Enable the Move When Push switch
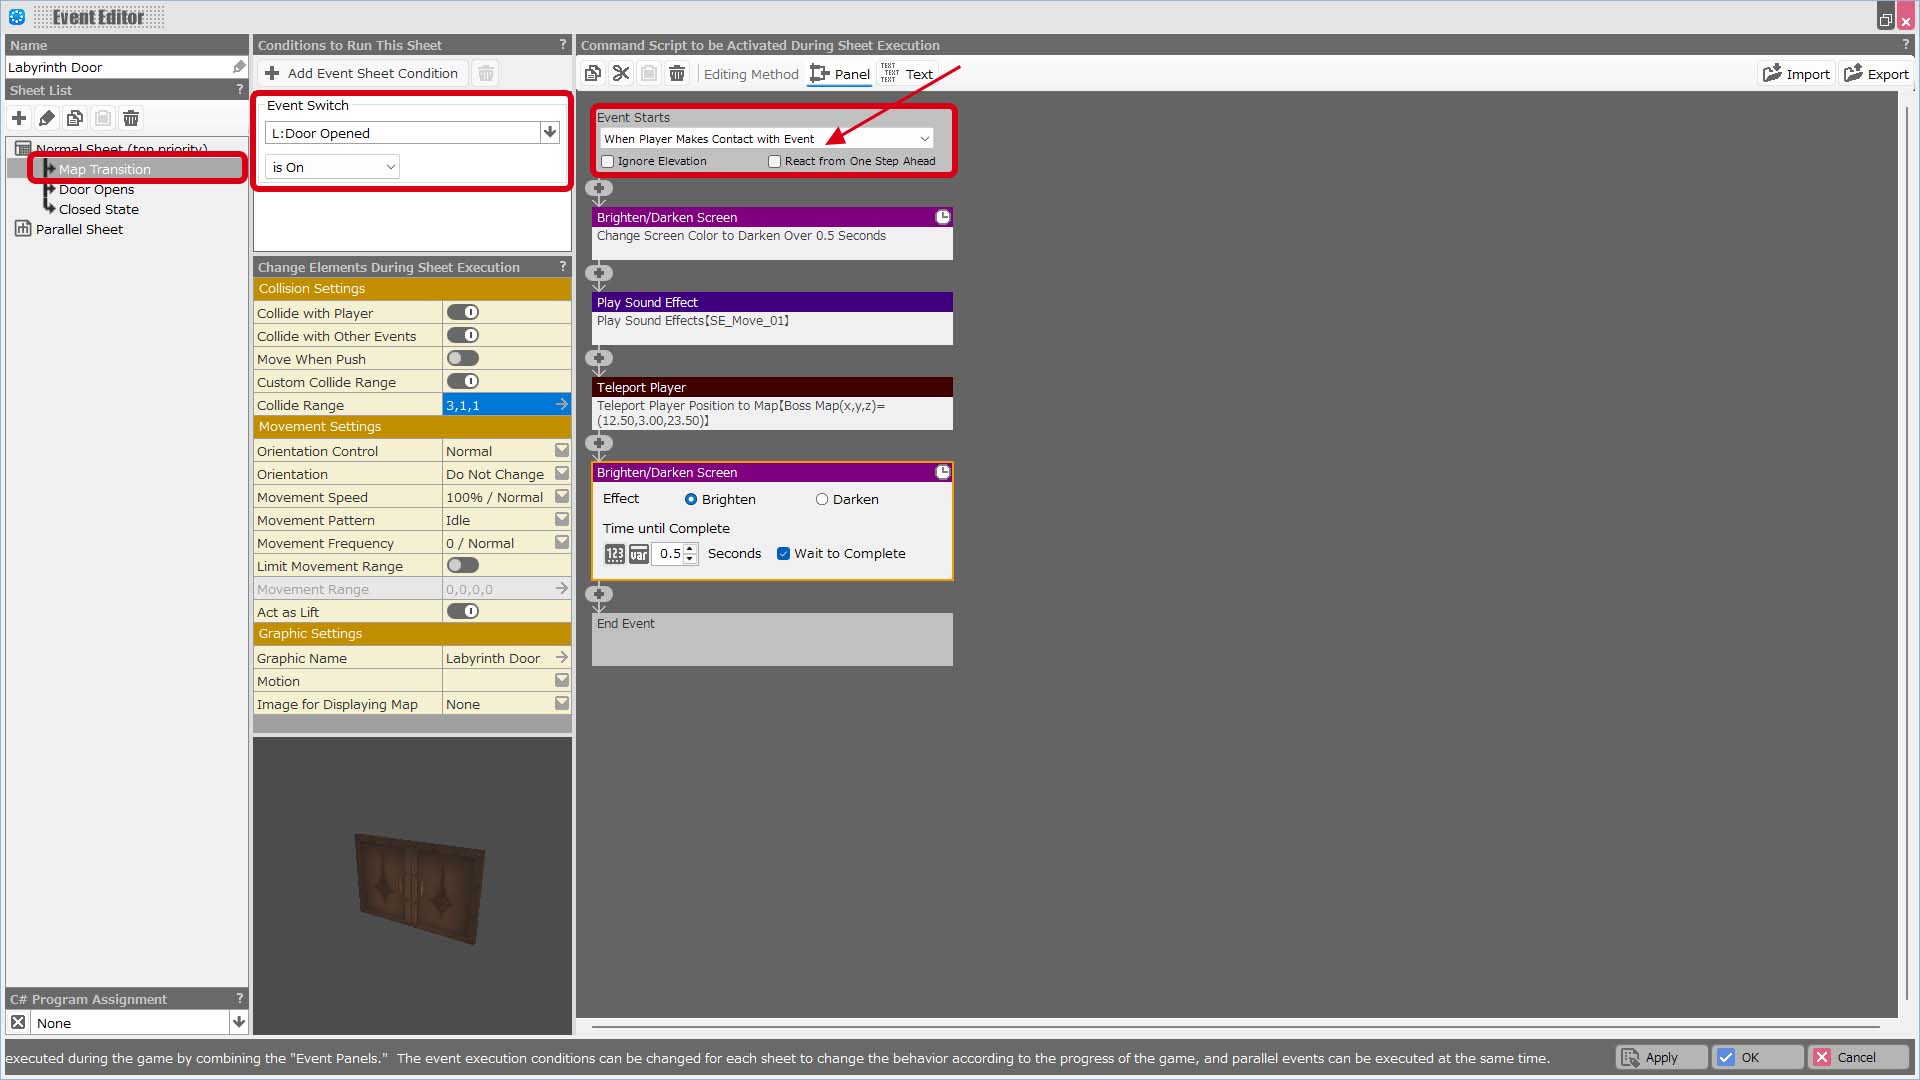 click(463, 359)
